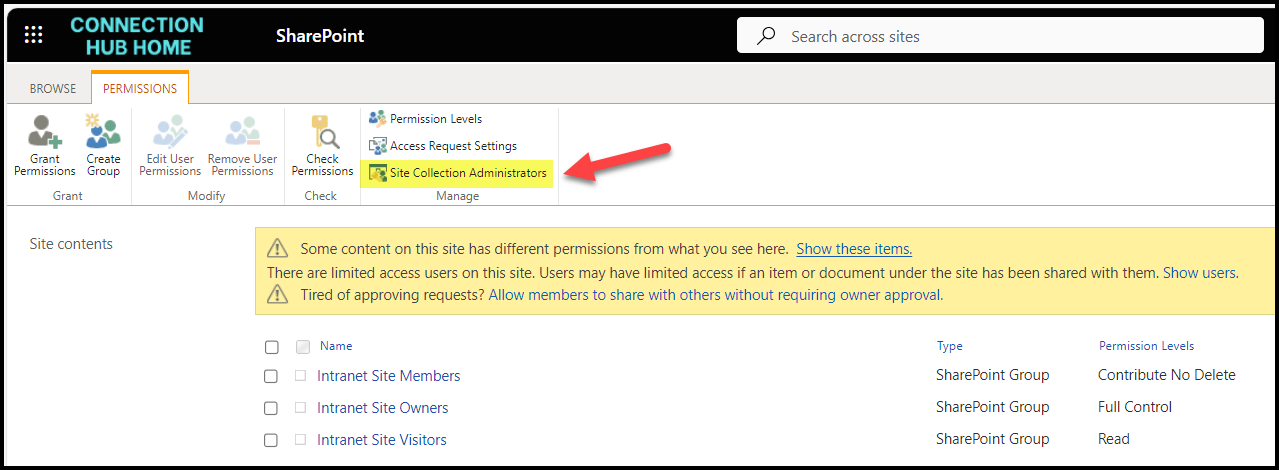Open the Intranet Site Owners group
Image resolution: width=1279 pixels, height=470 pixels.
pos(382,408)
